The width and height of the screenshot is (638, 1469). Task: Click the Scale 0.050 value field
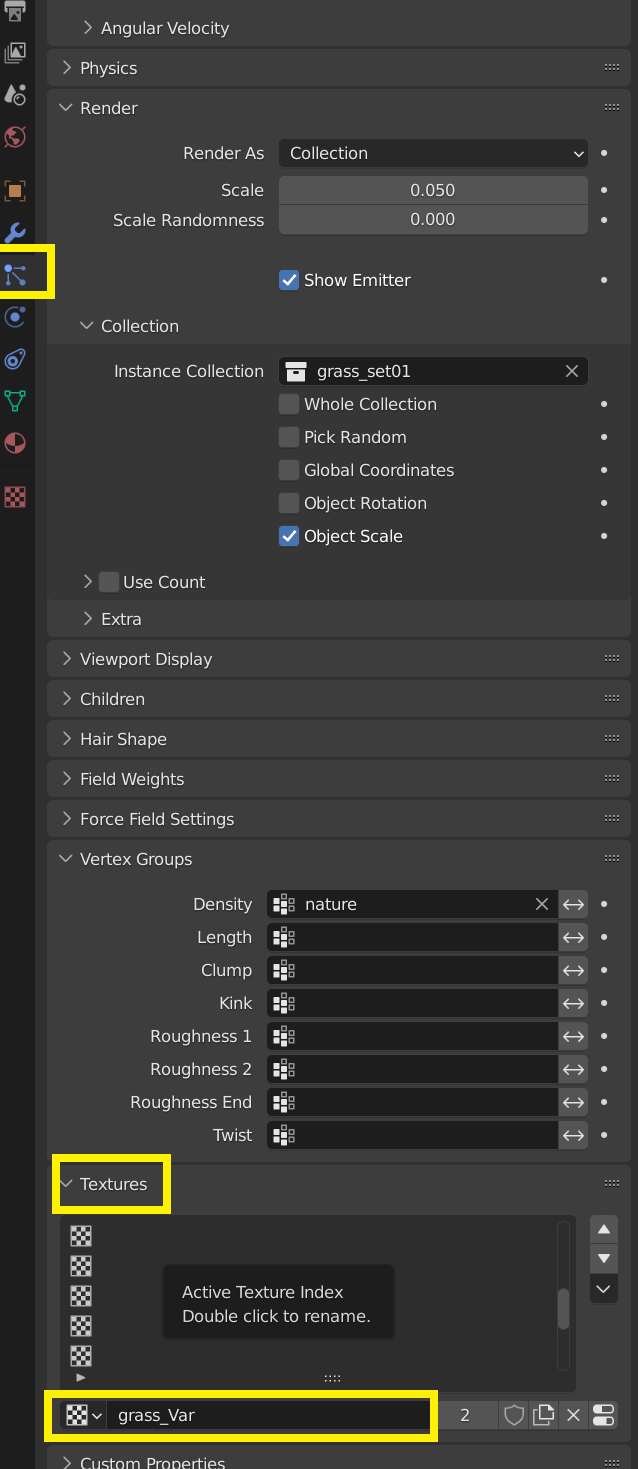[x=433, y=190]
